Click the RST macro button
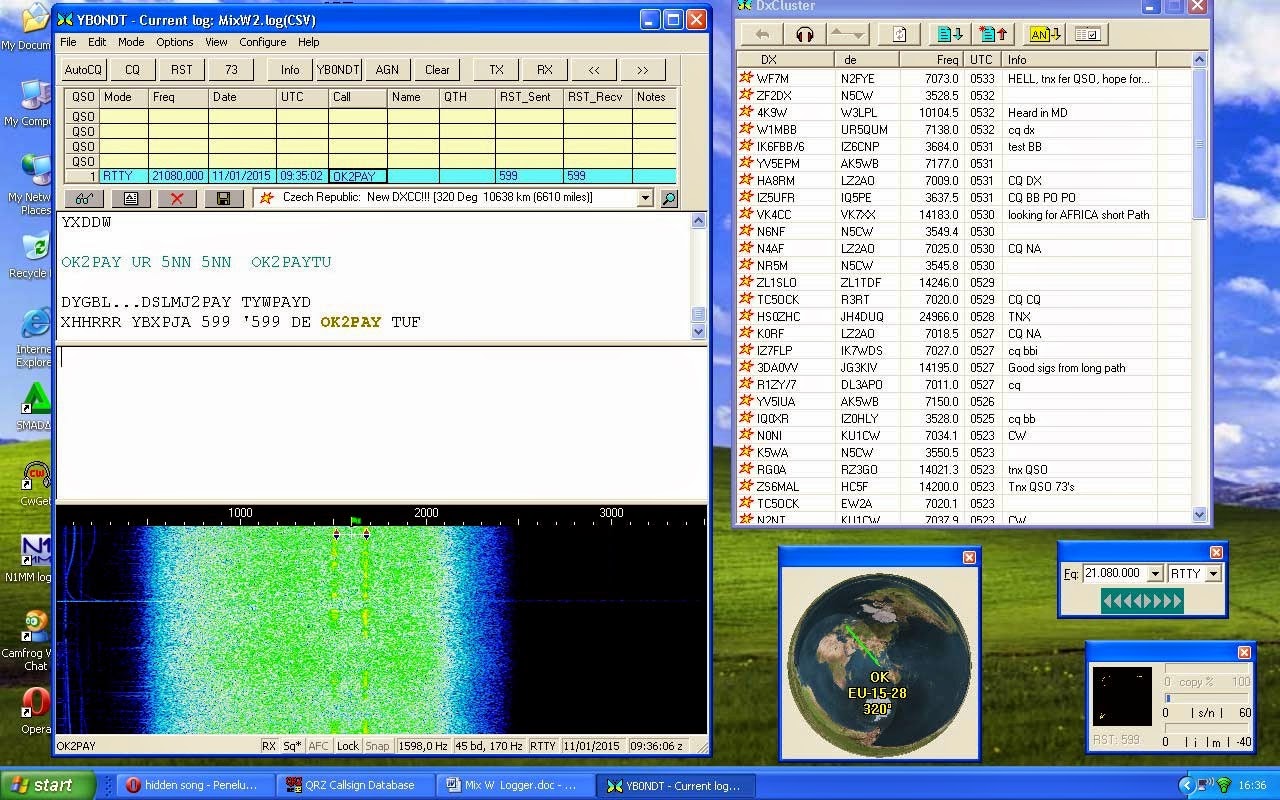 182,70
